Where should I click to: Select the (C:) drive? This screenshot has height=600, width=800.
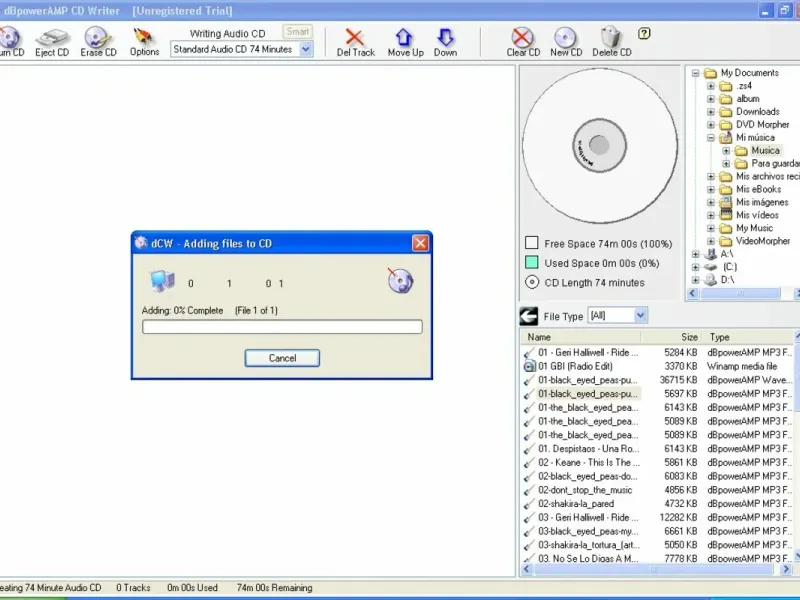pyautogui.click(x=730, y=267)
